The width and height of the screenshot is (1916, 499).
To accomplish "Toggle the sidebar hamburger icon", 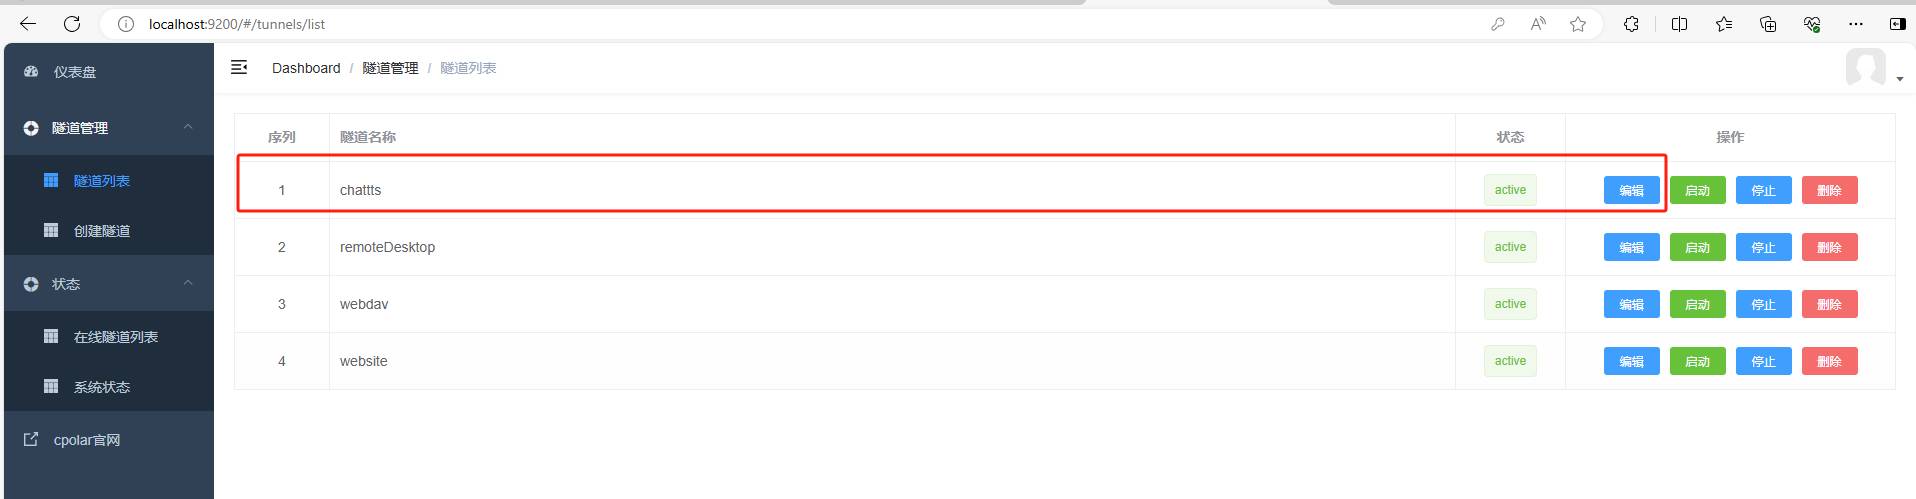I will [239, 67].
